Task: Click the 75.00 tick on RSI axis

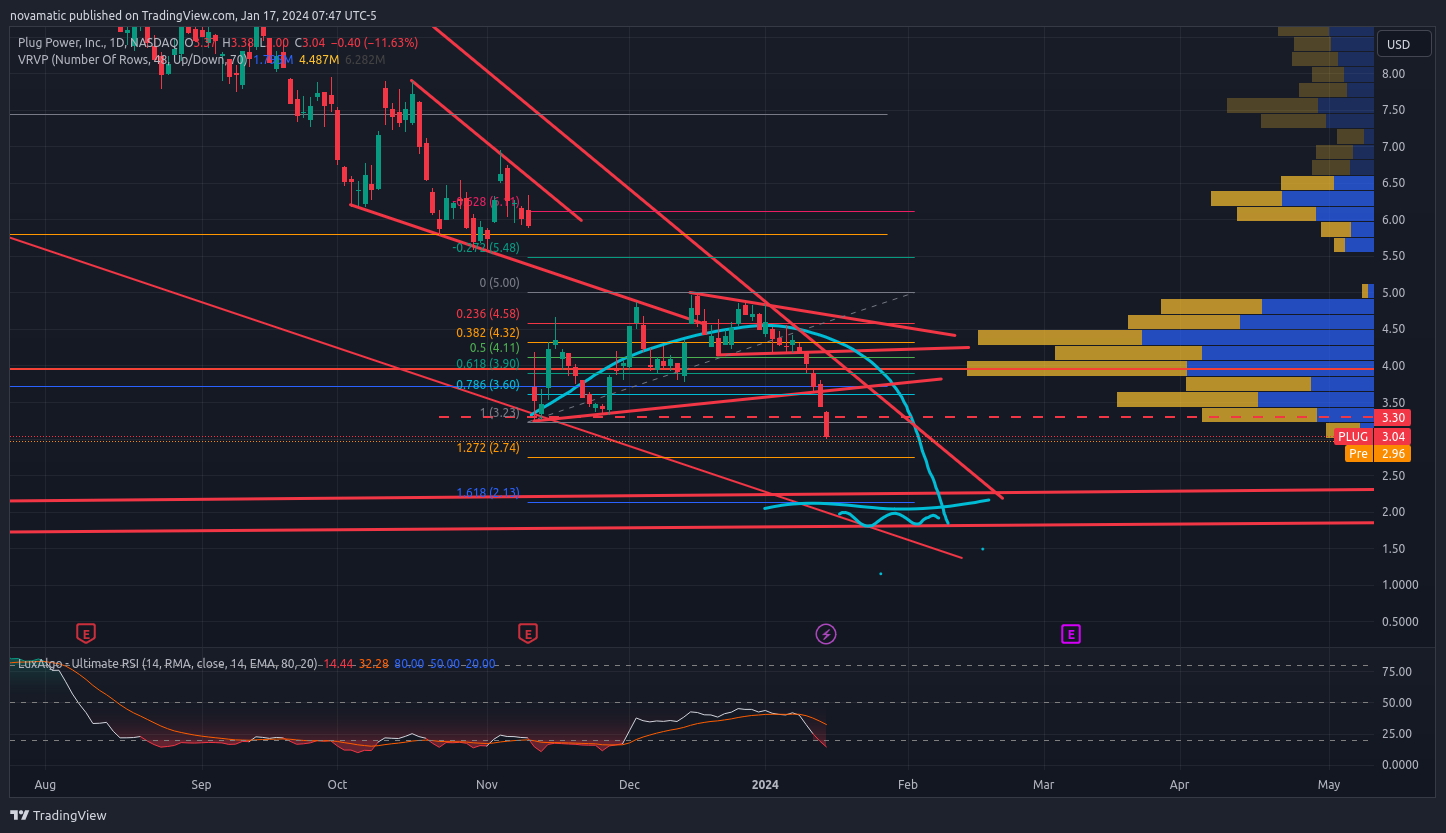Action: pyautogui.click(x=1396, y=671)
